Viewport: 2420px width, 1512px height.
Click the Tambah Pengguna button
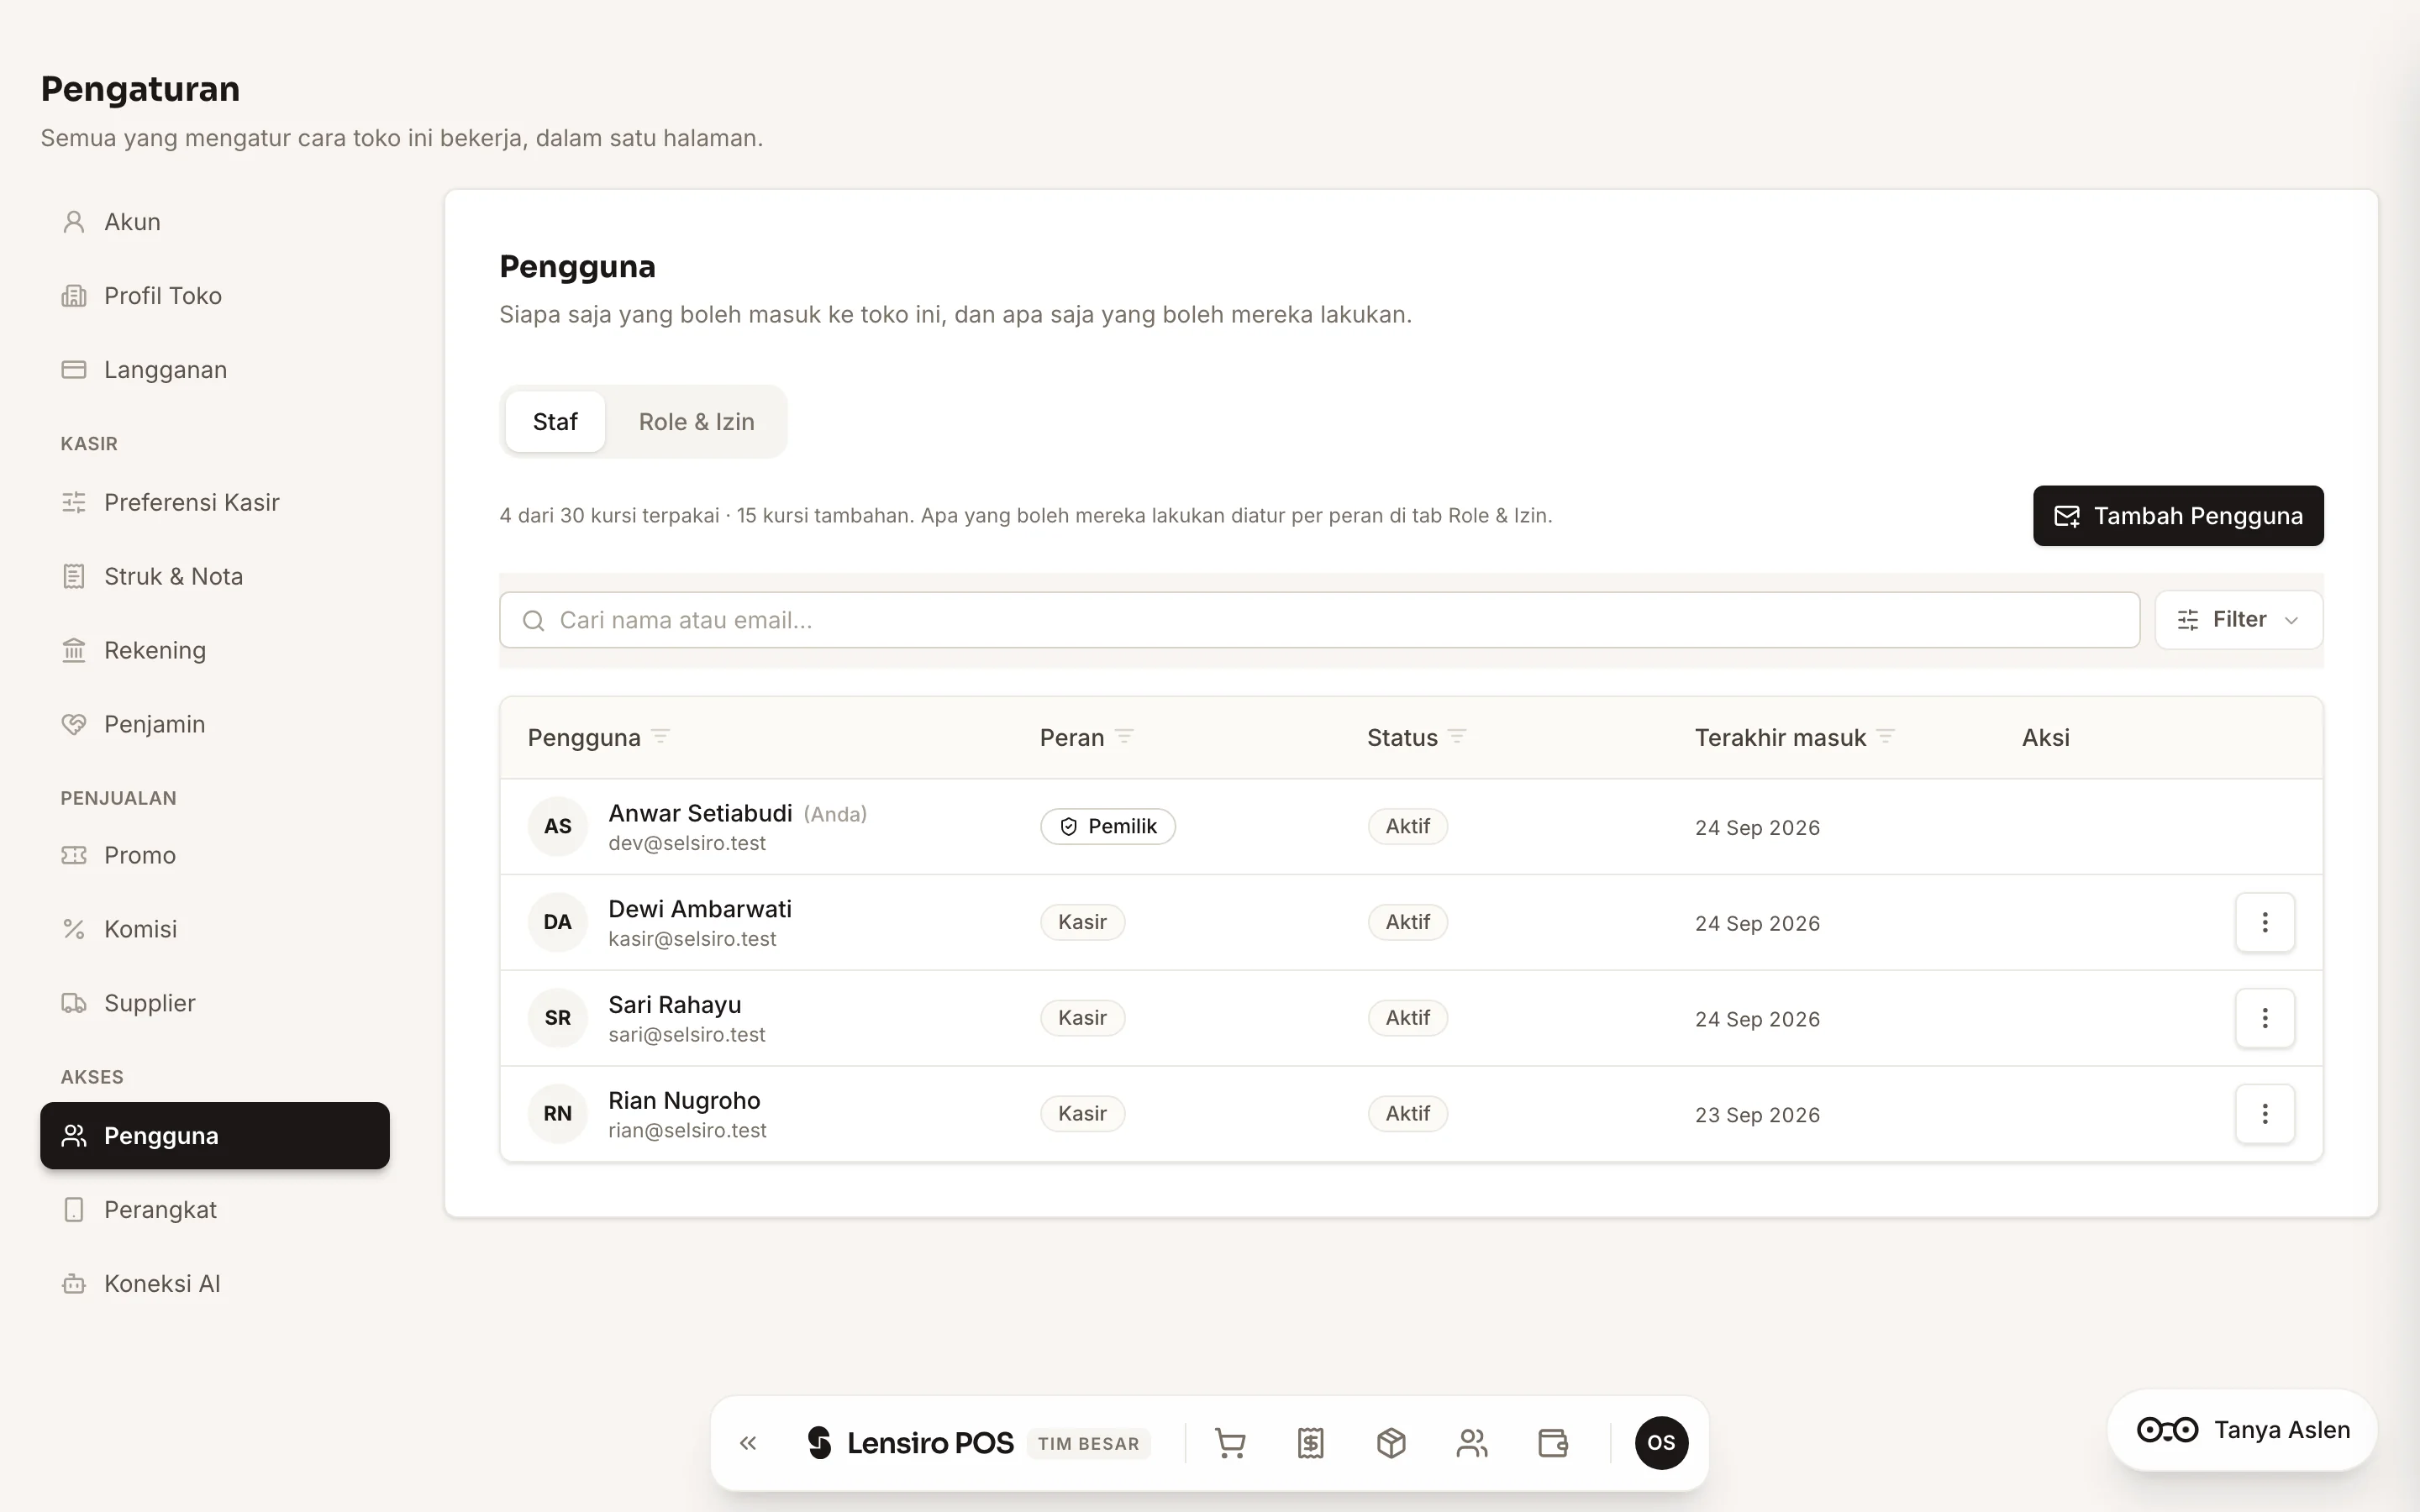point(2178,516)
